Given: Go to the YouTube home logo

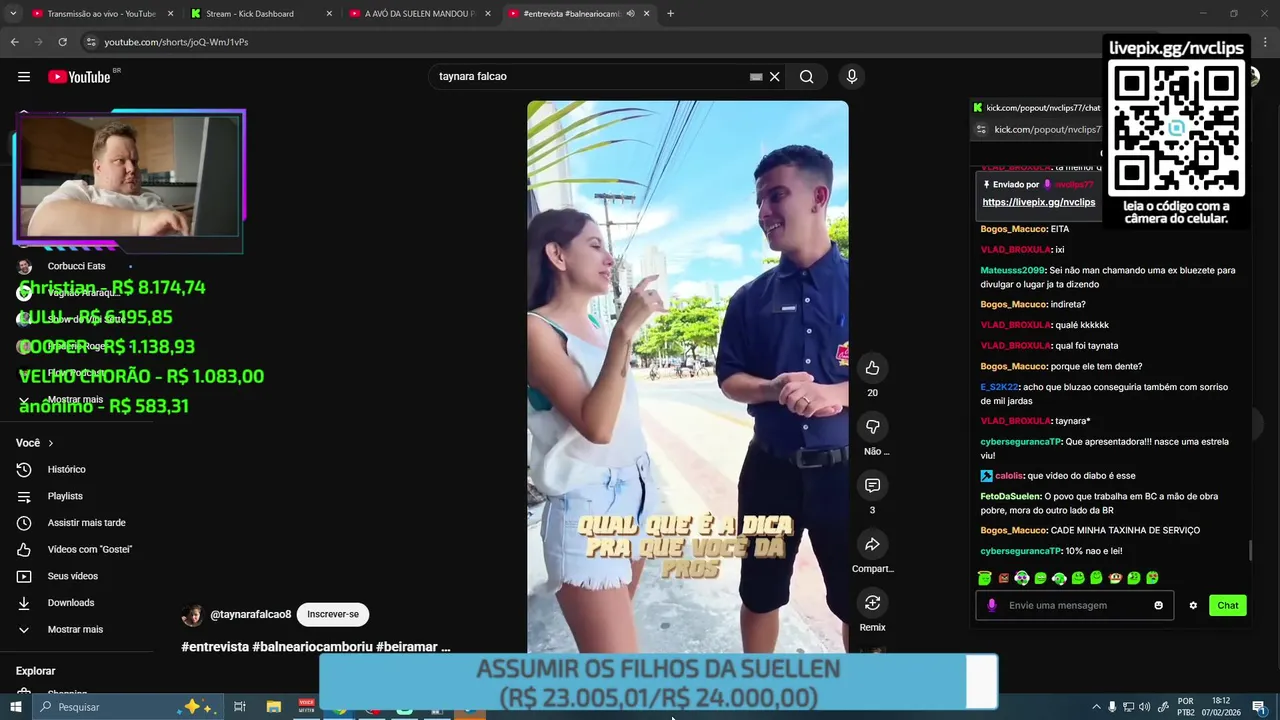Looking at the screenshot, I should [x=79, y=77].
